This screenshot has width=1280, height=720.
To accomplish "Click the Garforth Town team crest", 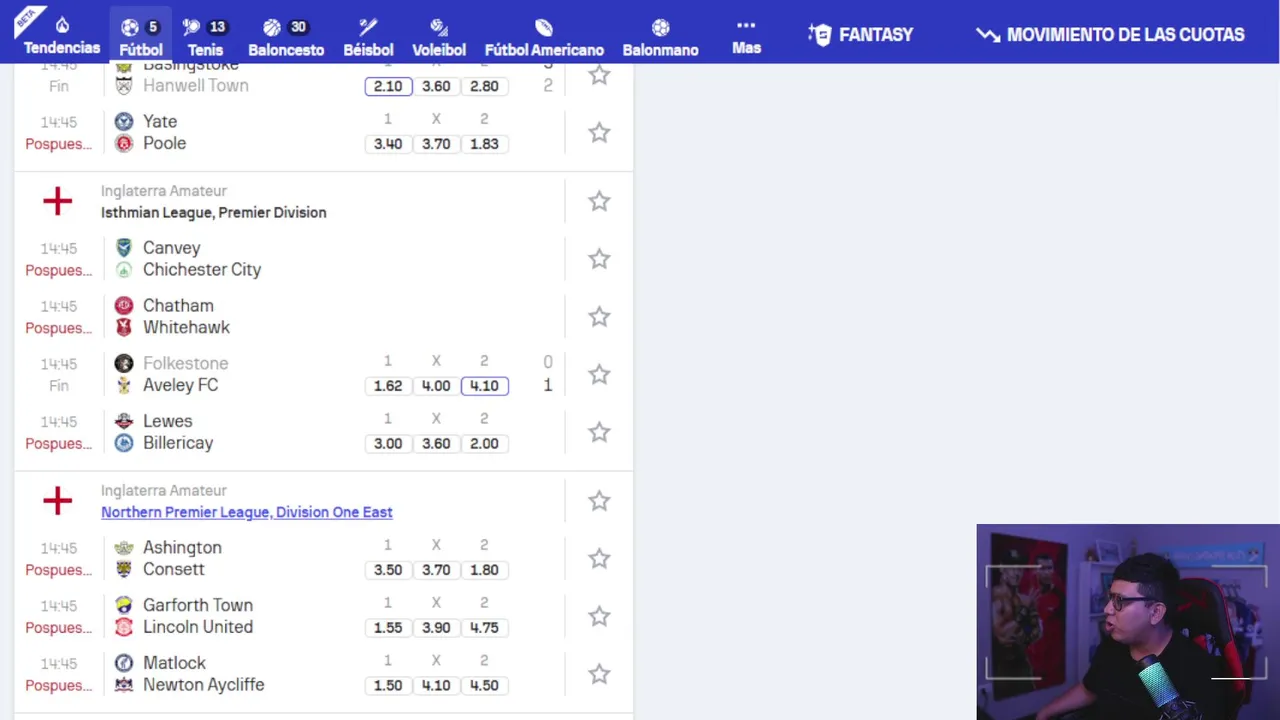I will pos(124,605).
